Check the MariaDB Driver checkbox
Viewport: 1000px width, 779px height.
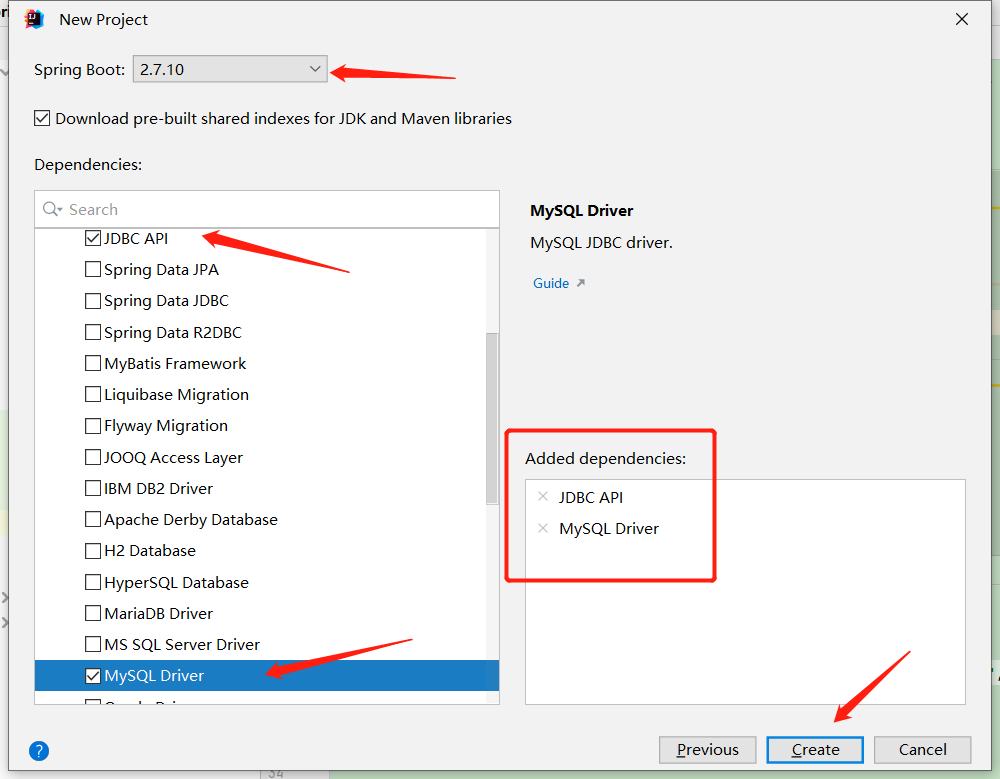(x=93, y=613)
